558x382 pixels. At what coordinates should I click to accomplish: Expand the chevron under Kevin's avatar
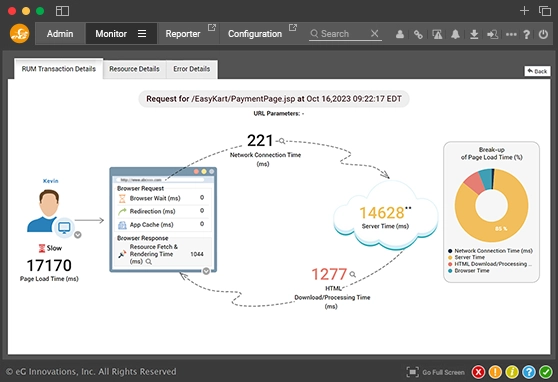(x=78, y=235)
